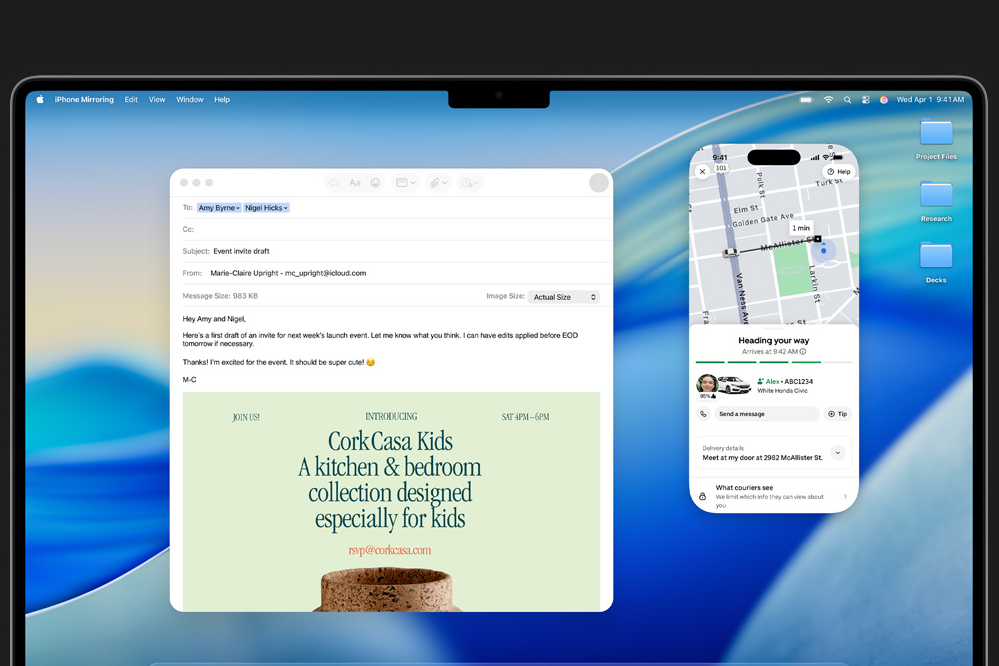
Task: Click the cork pot picture in the invite
Action: 386,590
